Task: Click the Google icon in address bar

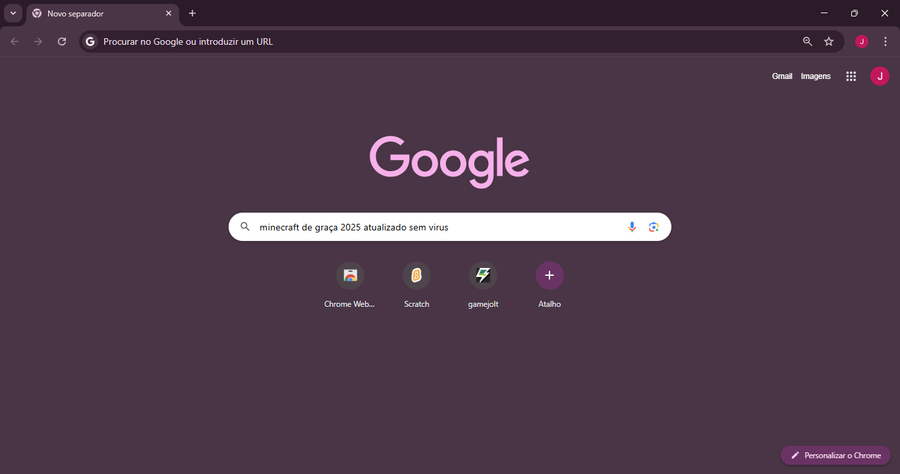Action: (x=90, y=41)
